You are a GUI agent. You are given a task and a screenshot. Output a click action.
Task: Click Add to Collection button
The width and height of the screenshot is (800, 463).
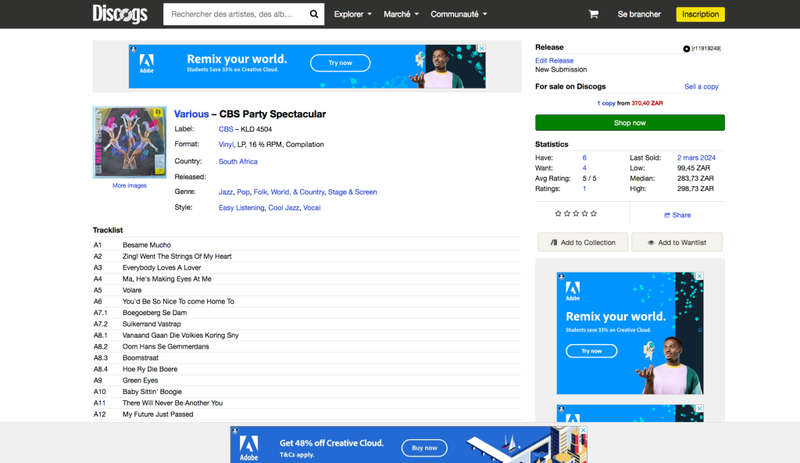(583, 242)
